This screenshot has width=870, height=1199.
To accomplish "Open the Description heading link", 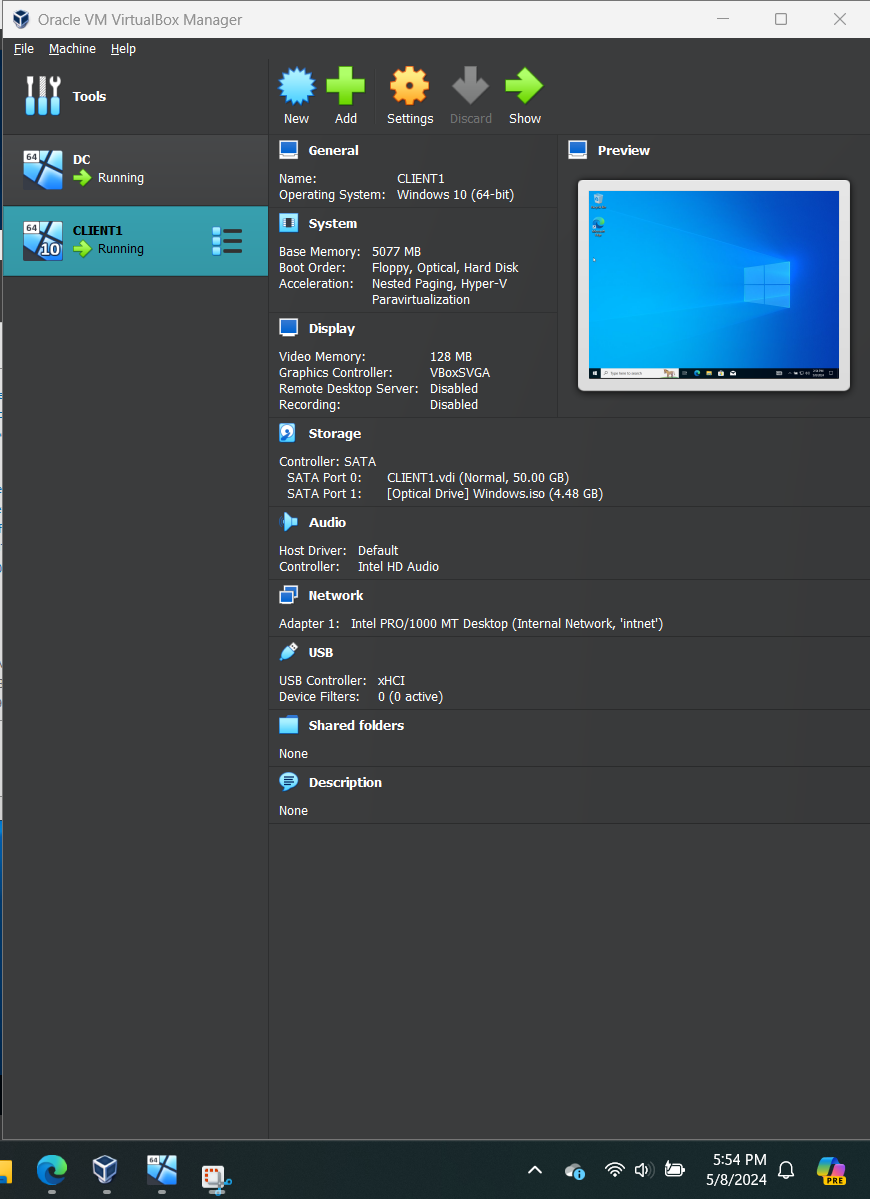I will [x=345, y=782].
